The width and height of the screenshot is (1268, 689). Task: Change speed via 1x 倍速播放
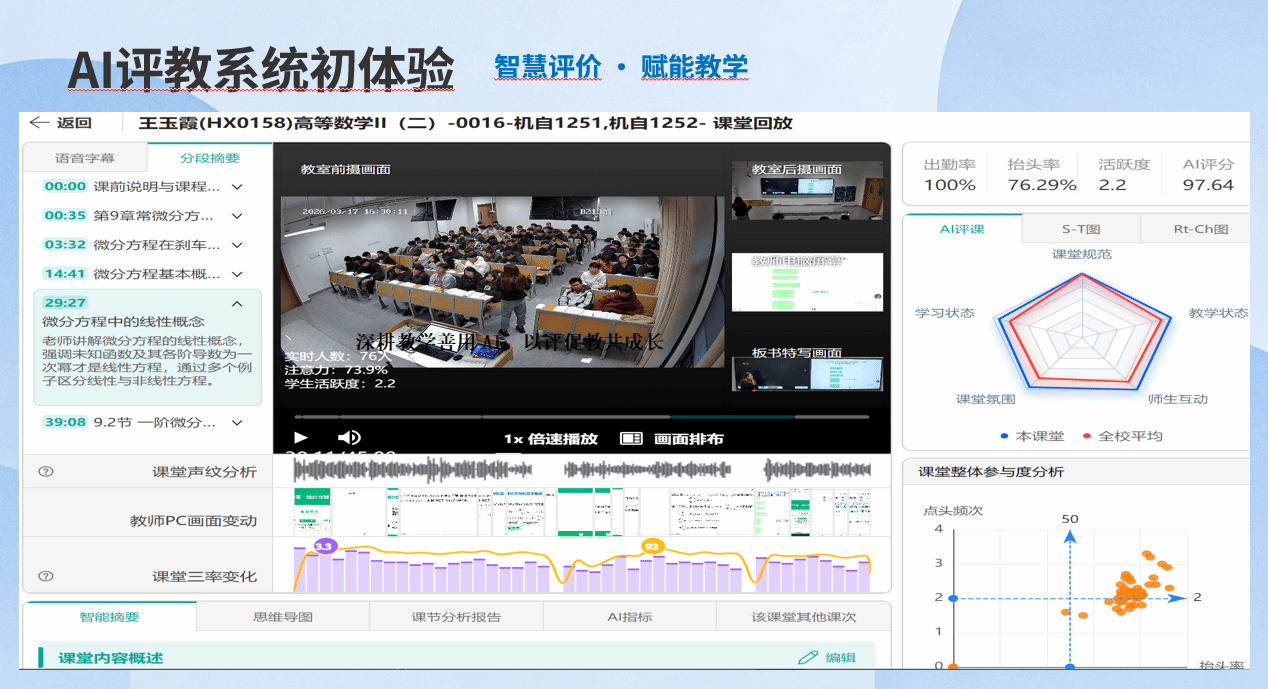[x=550, y=439]
